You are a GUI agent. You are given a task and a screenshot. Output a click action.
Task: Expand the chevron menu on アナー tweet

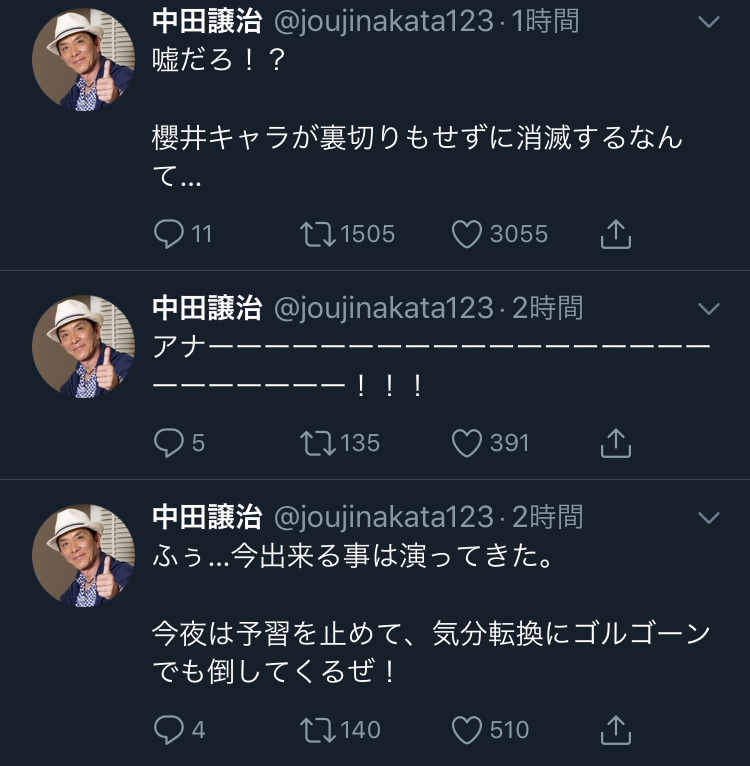click(708, 307)
